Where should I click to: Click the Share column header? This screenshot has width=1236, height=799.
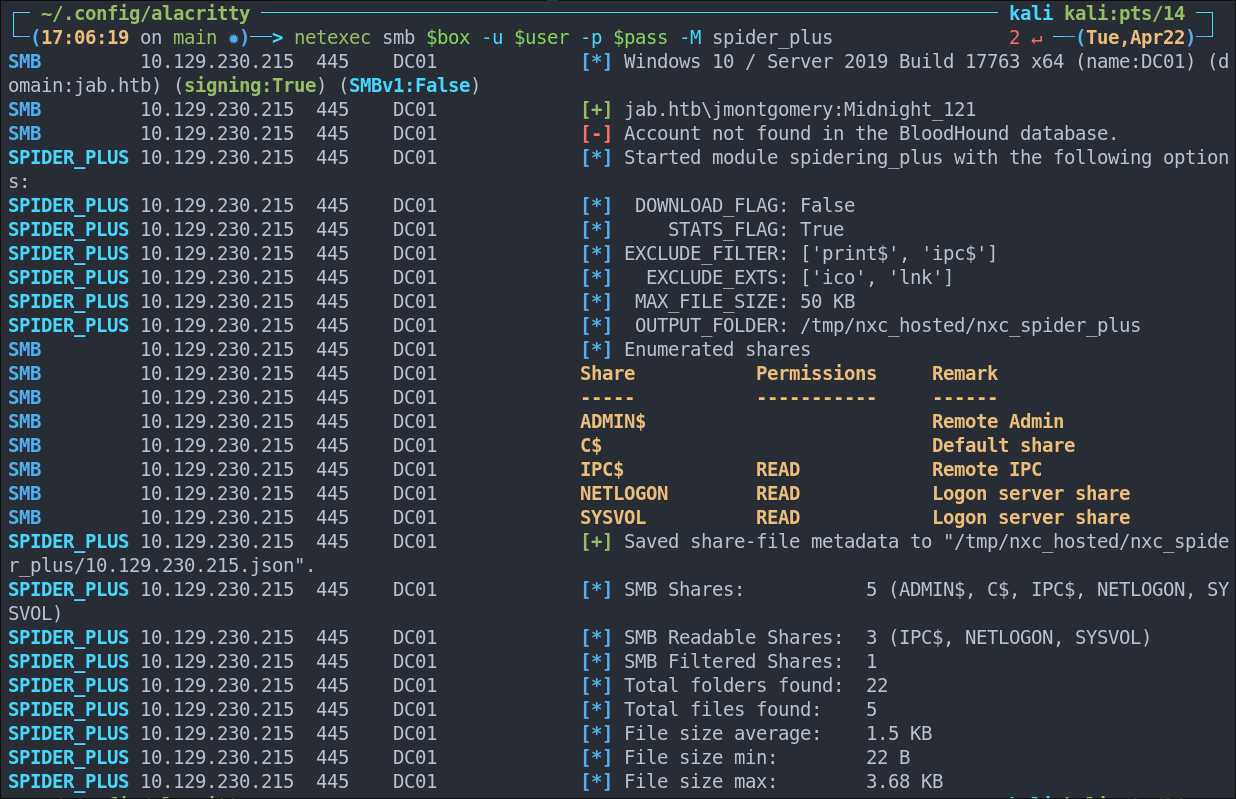(607, 374)
